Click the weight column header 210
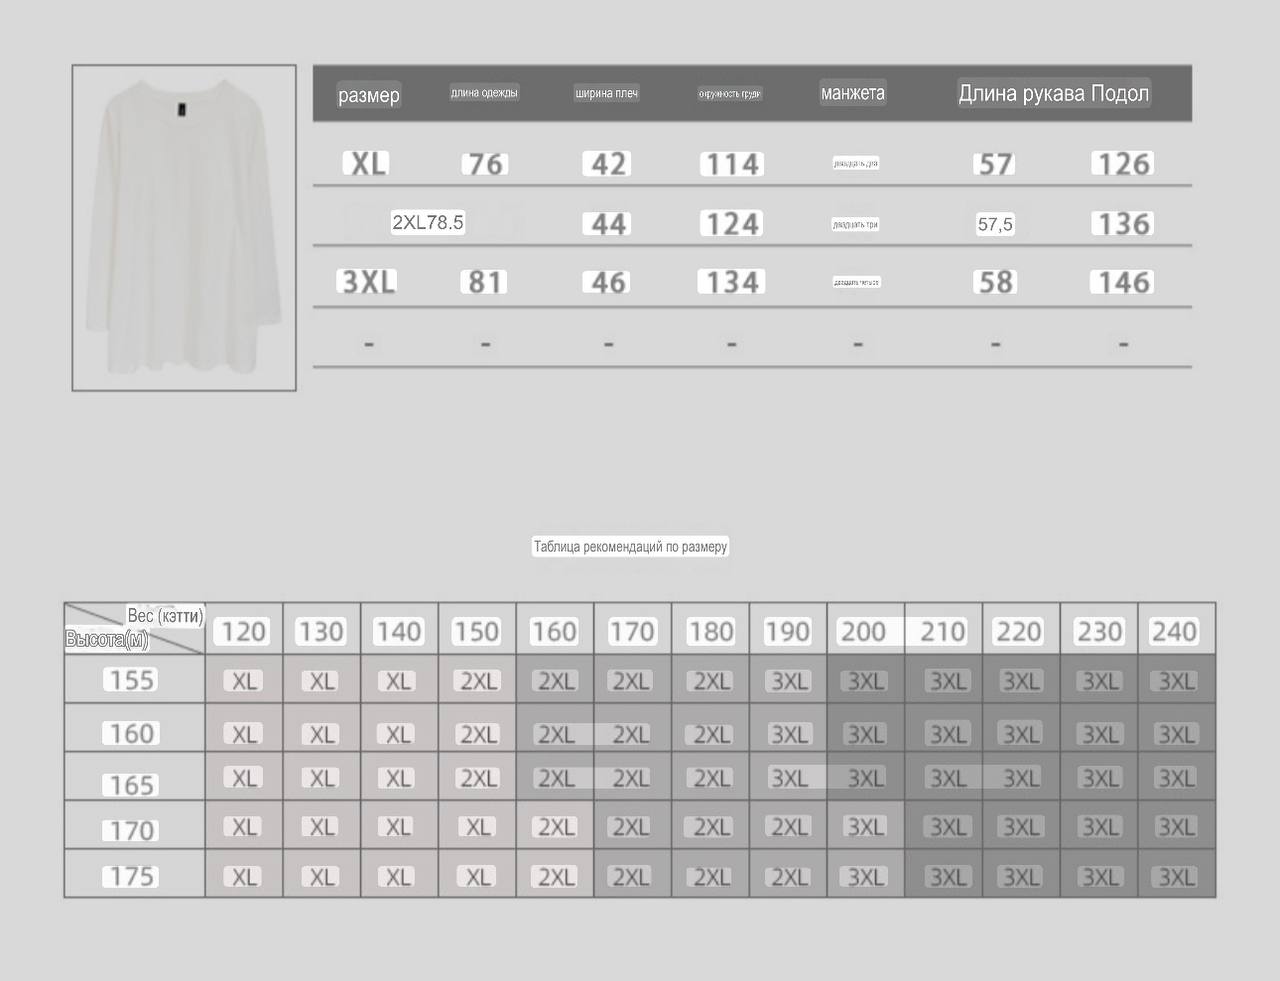The height and width of the screenshot is (981, 1280). [943, 631]
